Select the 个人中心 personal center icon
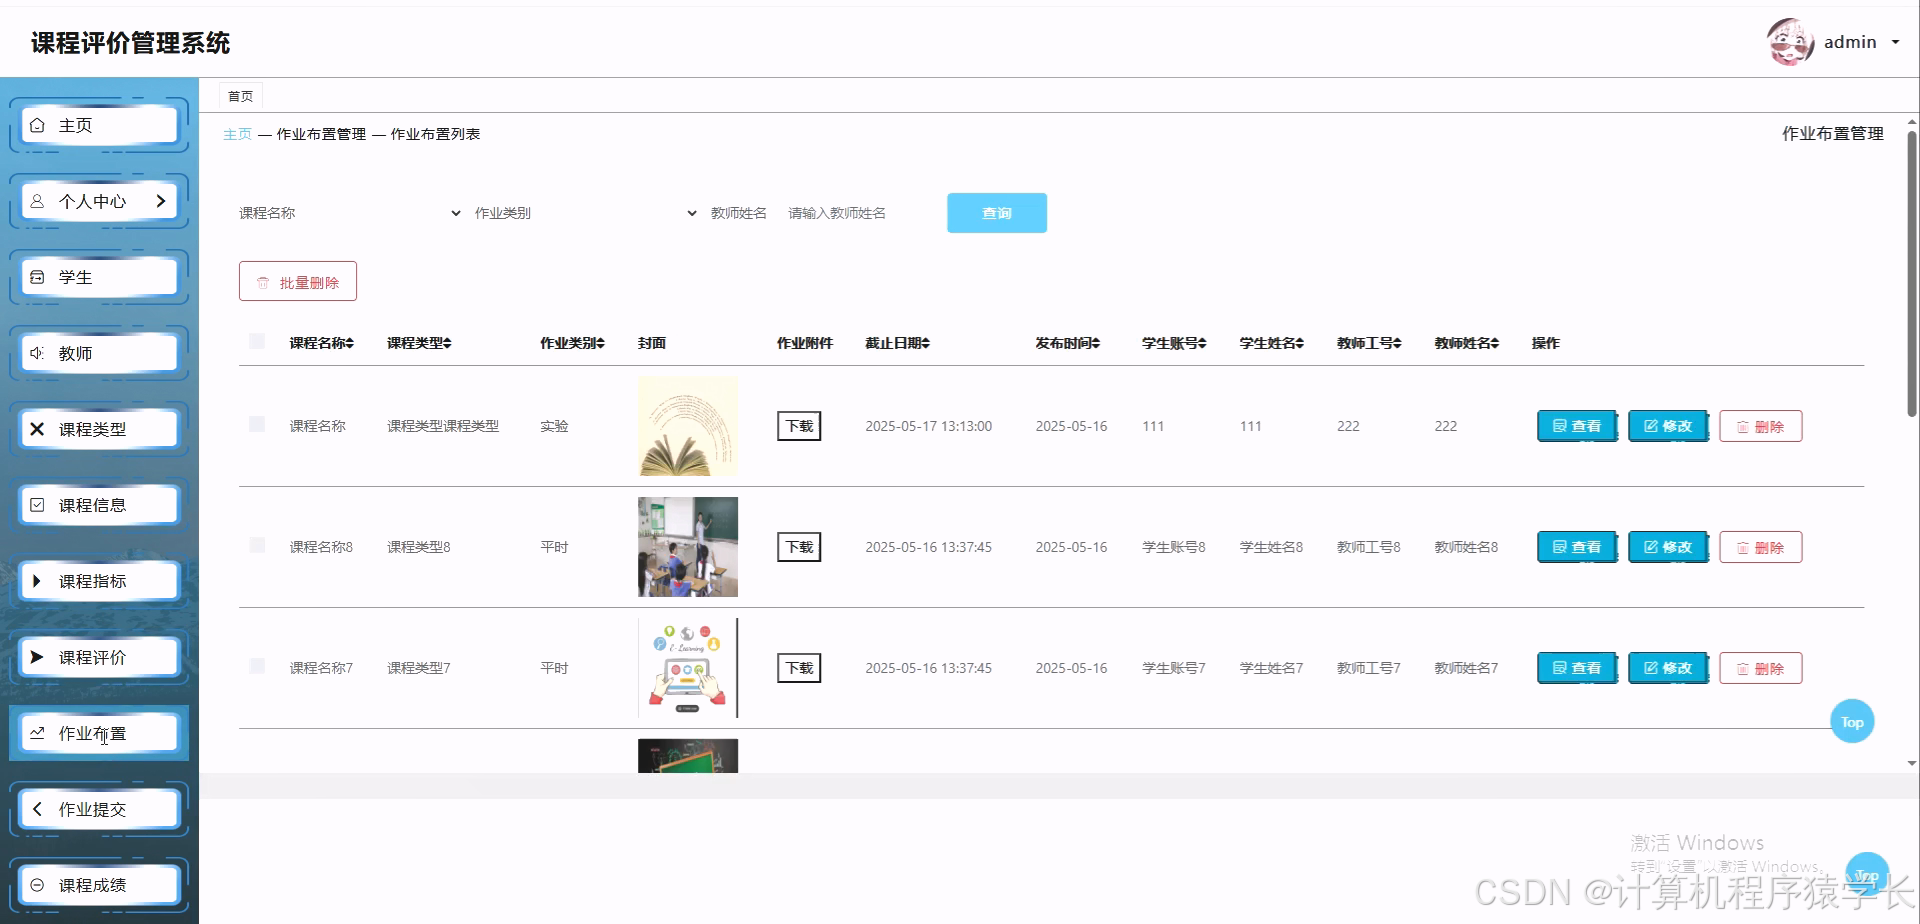 pyautogui.click(x=37, y=200)
